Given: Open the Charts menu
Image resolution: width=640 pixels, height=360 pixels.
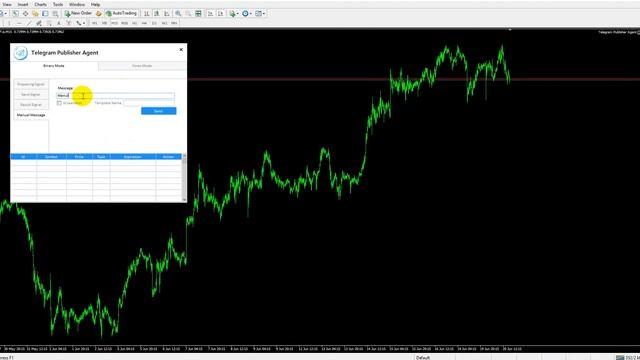Looking at the screenshot, I should pyautogui.click(x=40, y=4).
